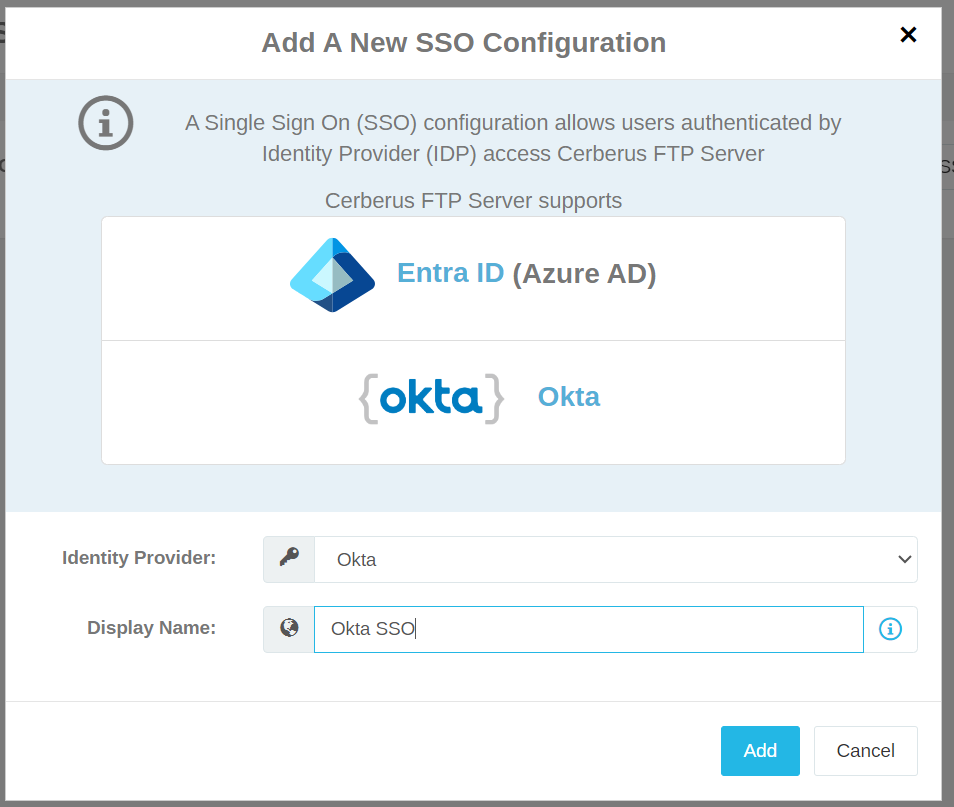Close the SSO configuration dialog
This screenshot has height=807, width=954.
coord(908,35)
